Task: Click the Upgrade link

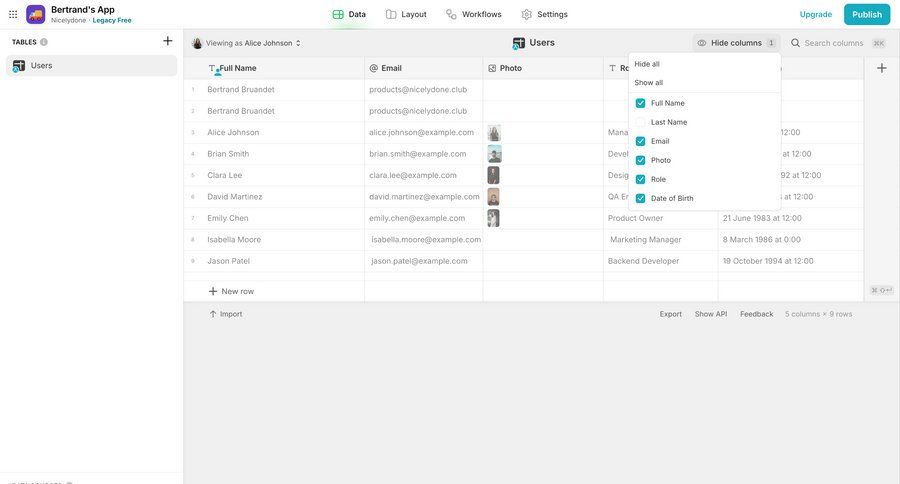Action: point(816,14)
